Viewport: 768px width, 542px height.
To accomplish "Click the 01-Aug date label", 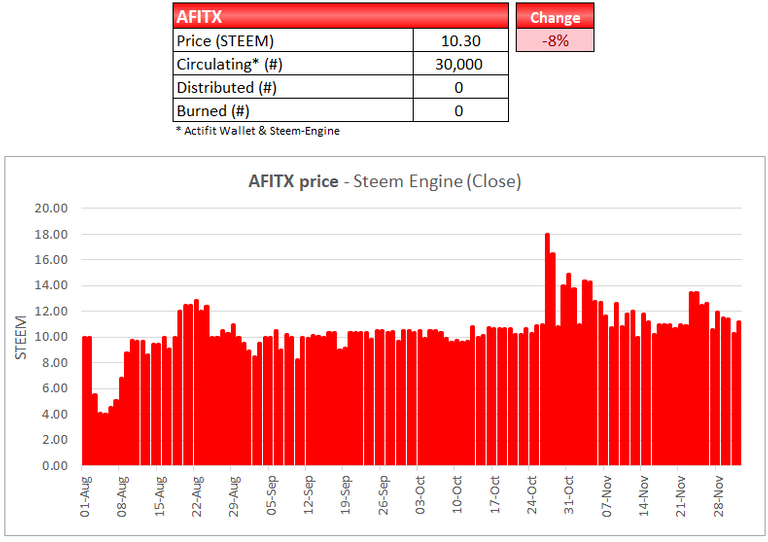I will [x=85, y=496].
